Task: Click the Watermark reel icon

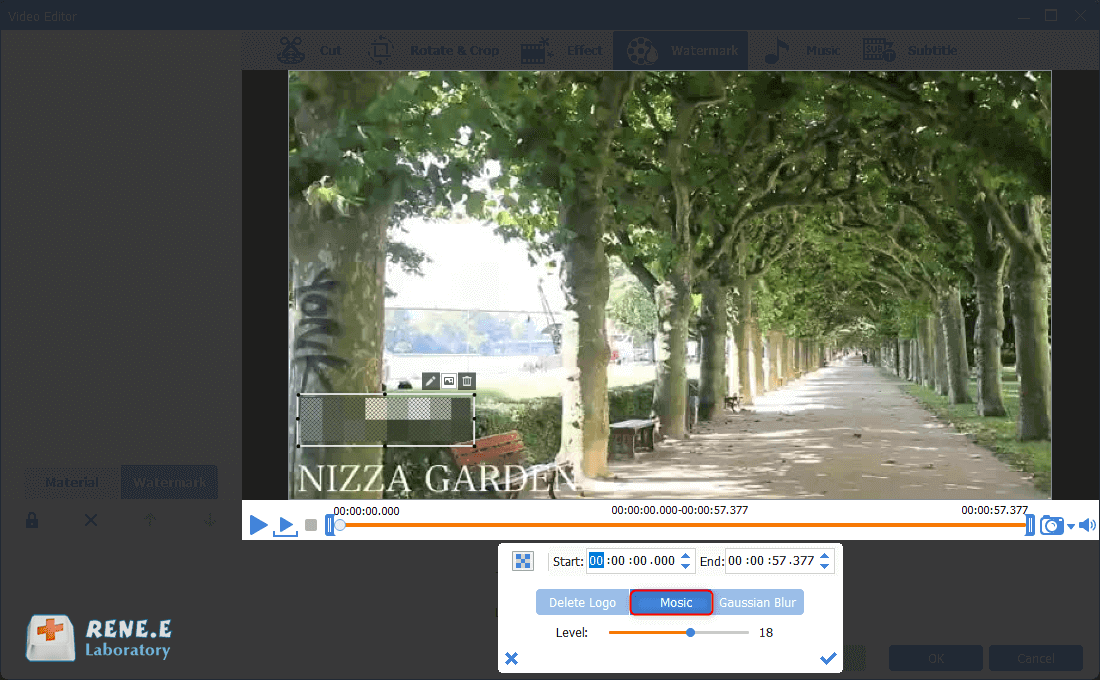Action: [641, 51]
